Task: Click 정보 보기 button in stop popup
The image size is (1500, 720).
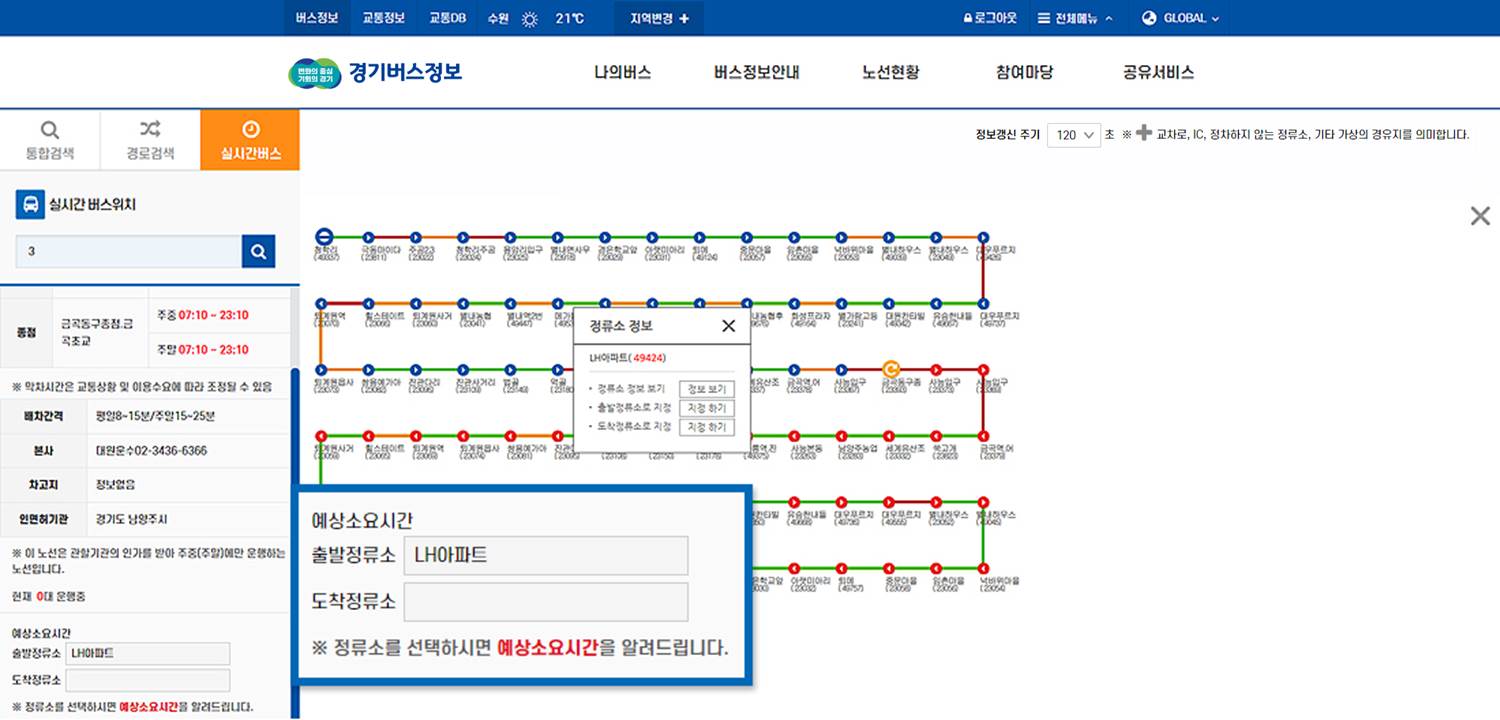Action: point(706,389)
